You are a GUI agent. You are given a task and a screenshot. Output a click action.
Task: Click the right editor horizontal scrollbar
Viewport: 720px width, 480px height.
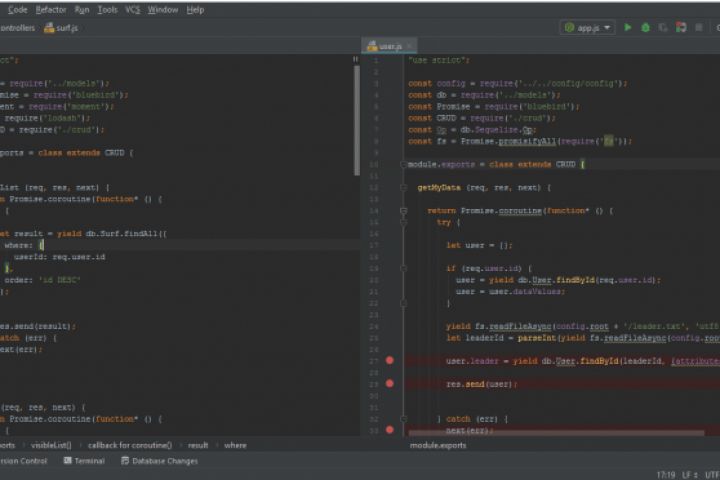pos(556,433)
